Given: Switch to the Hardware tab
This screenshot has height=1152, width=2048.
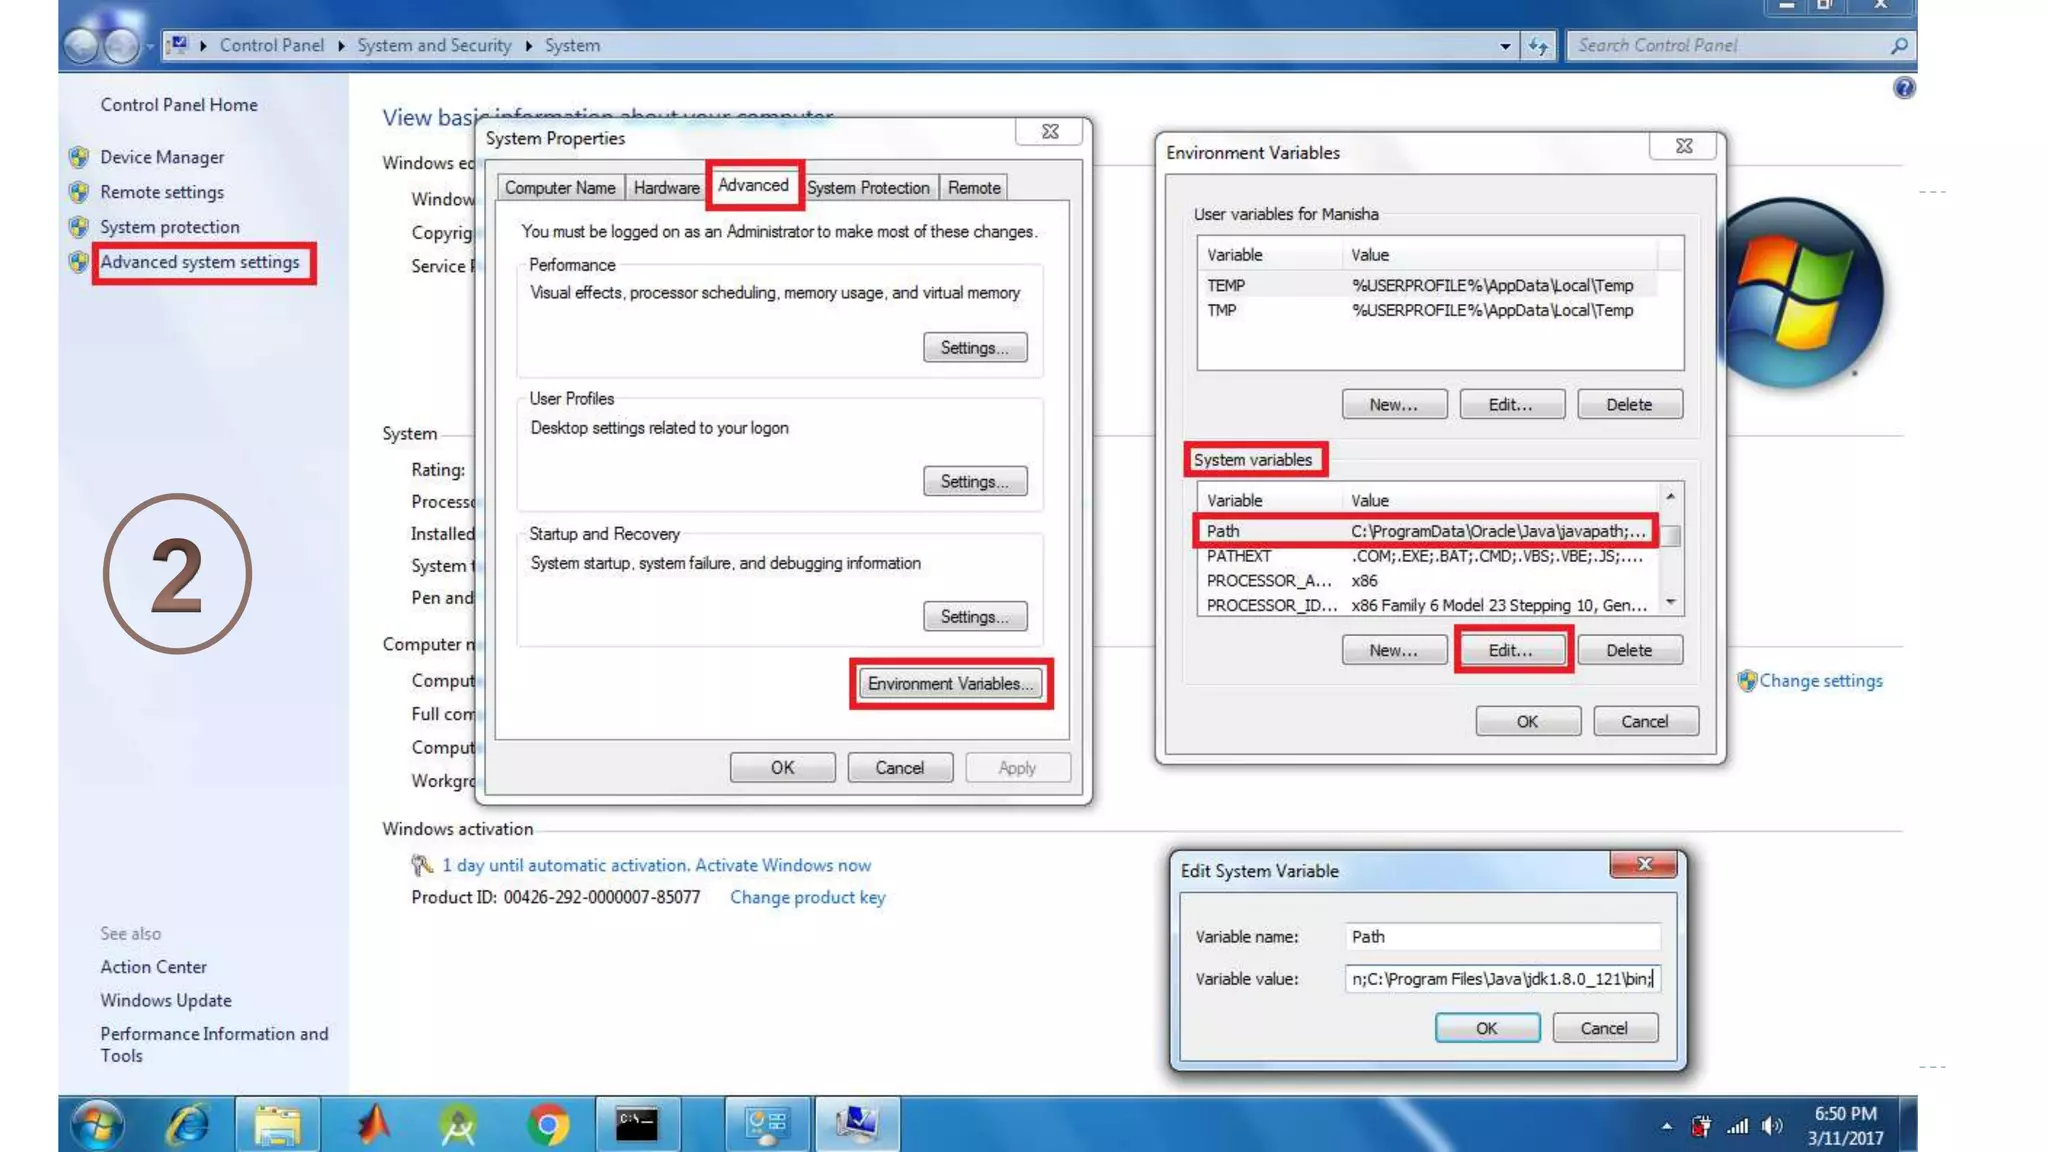Looking at the screenshot, I should pos(666,188).
